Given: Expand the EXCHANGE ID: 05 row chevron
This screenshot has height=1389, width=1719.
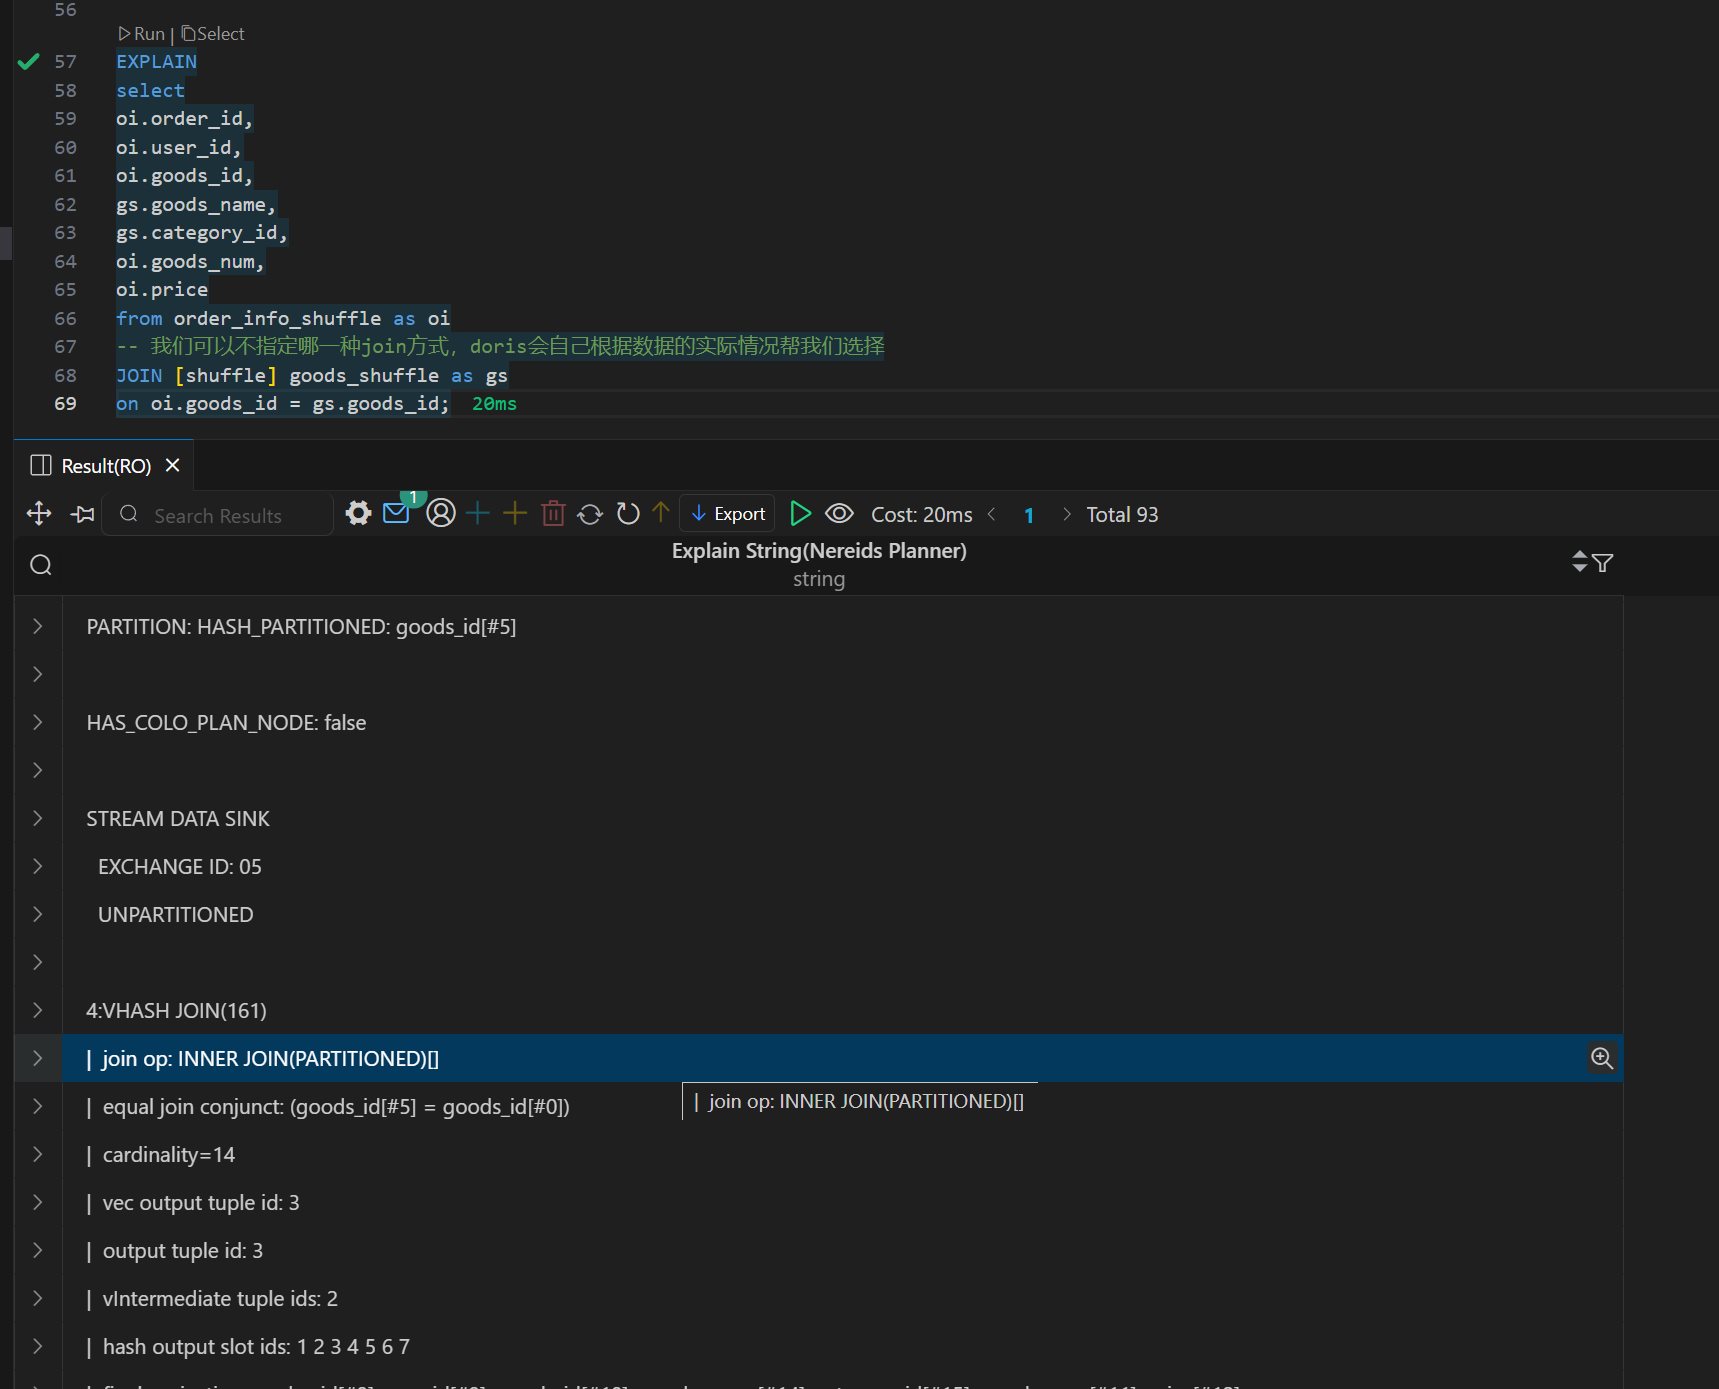Looking at the screenshot, I should coord(38,866).
